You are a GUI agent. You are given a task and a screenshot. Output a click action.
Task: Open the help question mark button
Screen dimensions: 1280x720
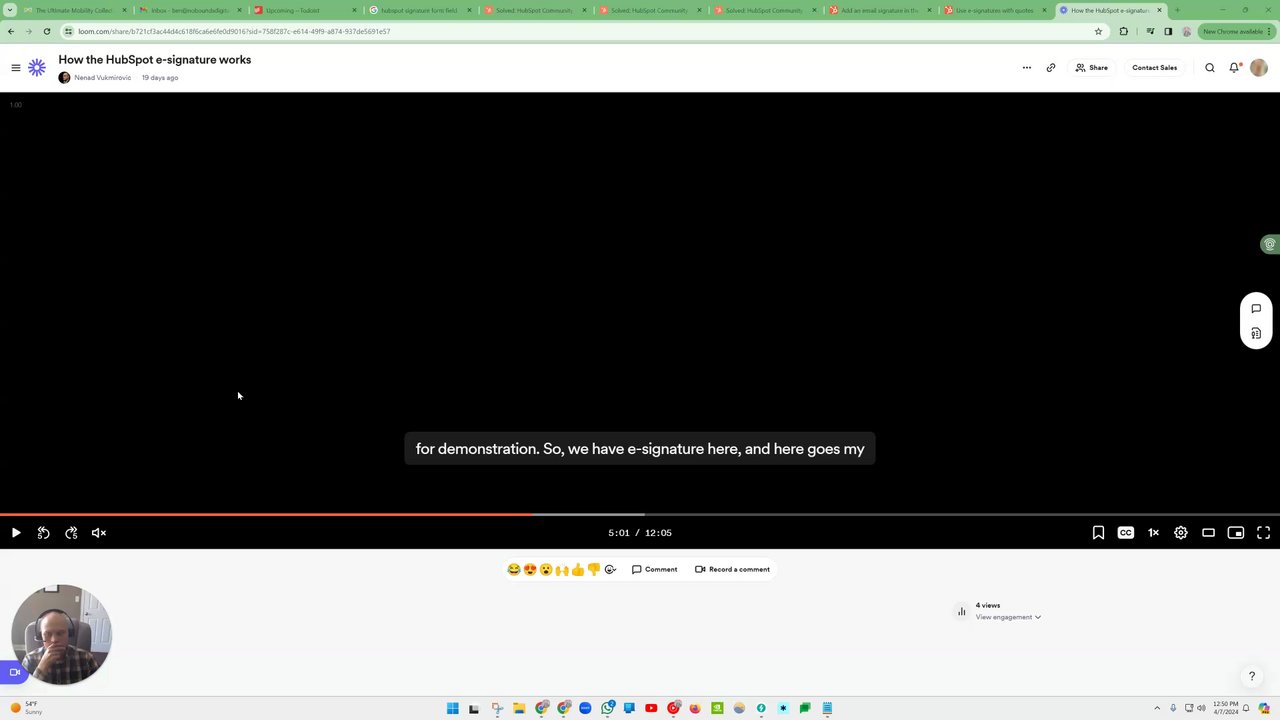pos(1251,677)
